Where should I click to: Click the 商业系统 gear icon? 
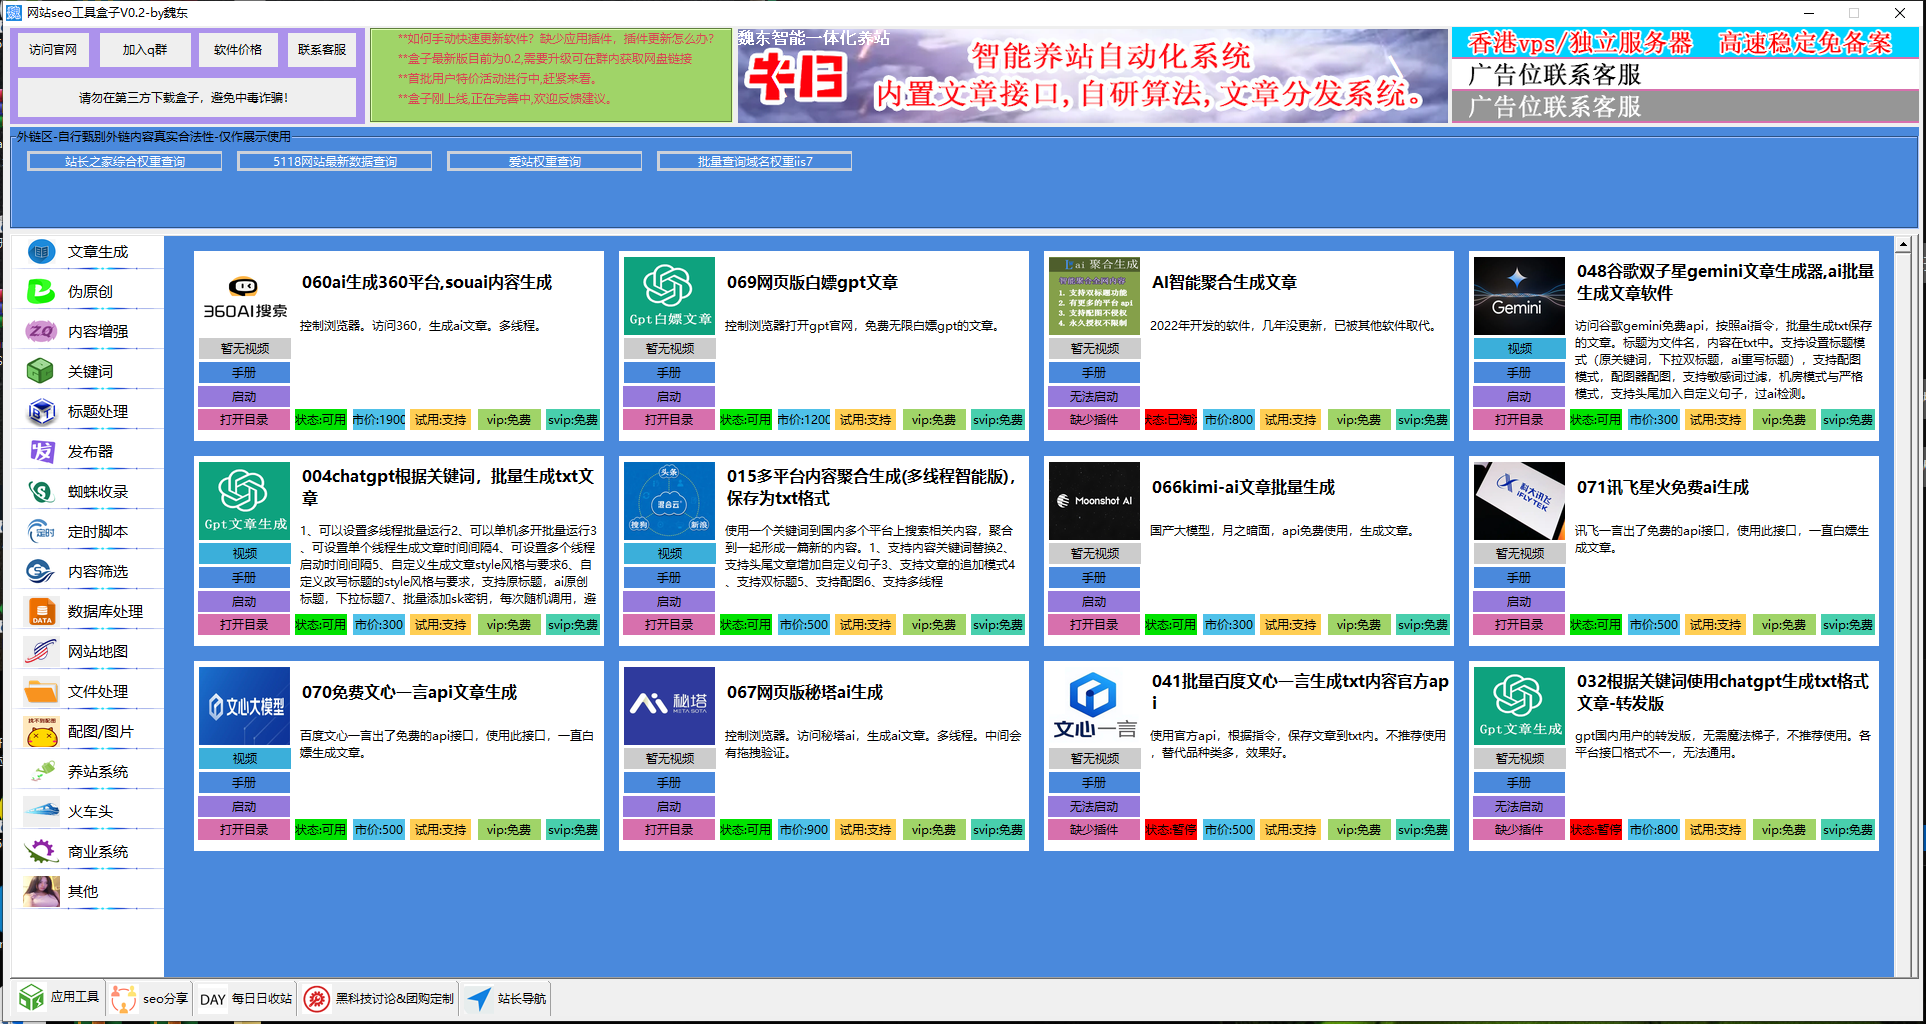click(x=41, y=851)
